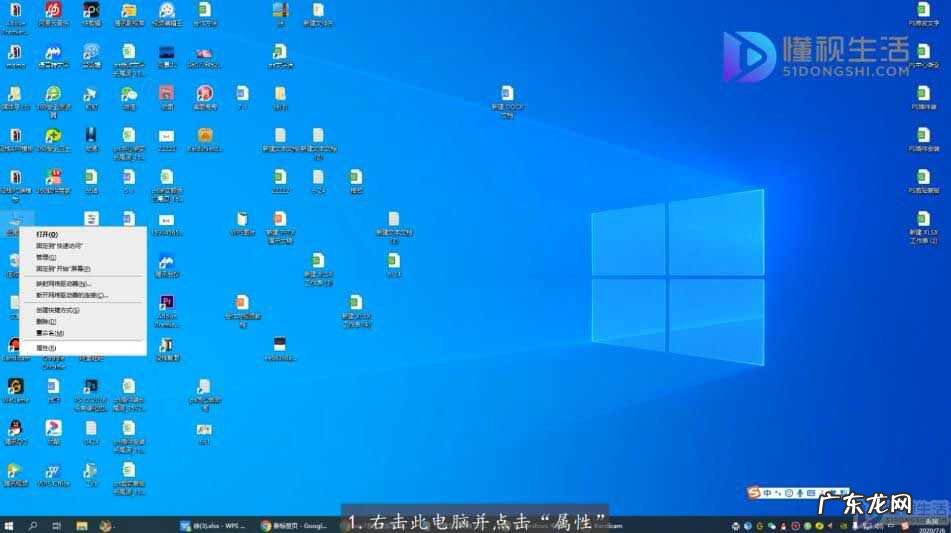The image size is (951, 533).
Task: Select 固定到"开始"屏幕(P) menu entry
Action: click(x=83, y=268)
